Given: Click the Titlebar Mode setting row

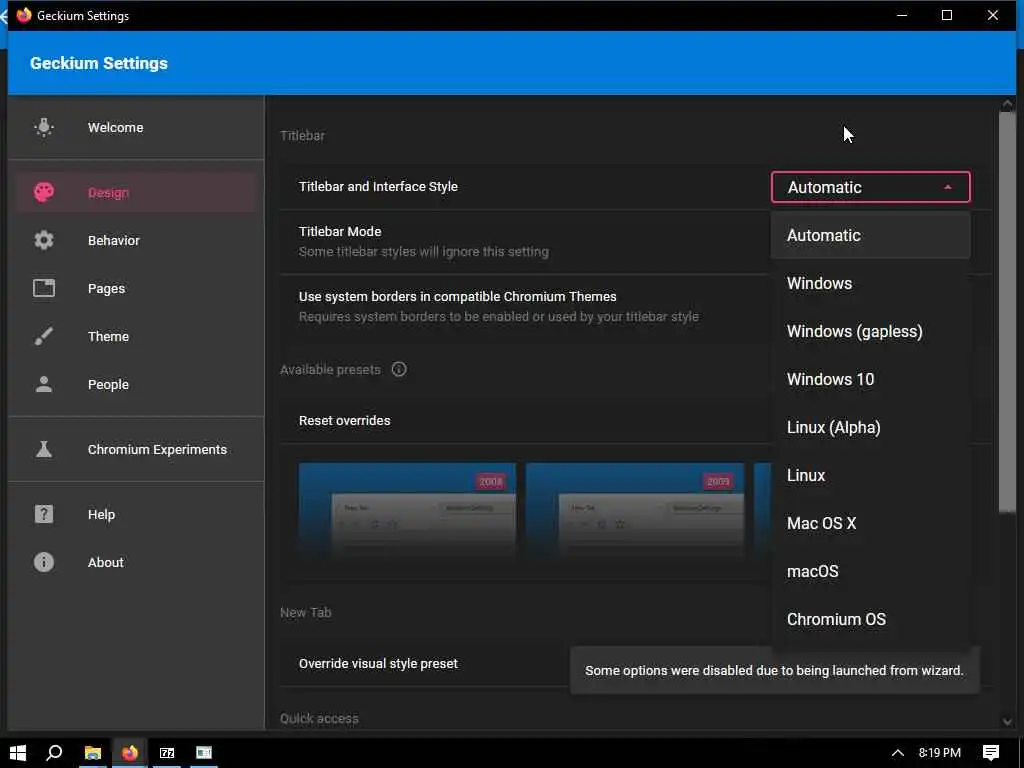Looking at the screenshot, I should point(526,242).
